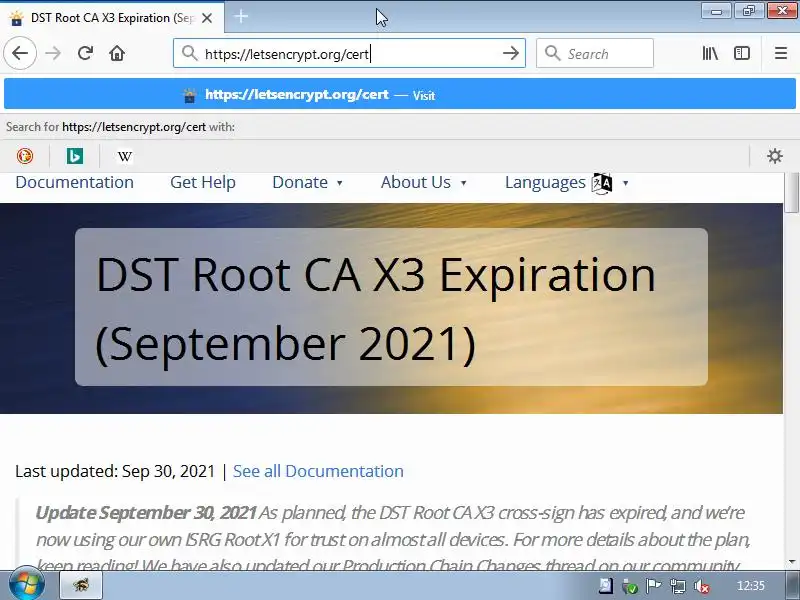Click the network tray icon
Viewport: 800px width, 600px height.
678,586
